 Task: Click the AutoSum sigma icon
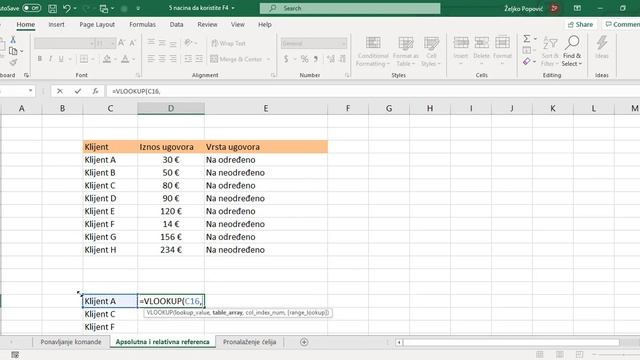pos(527,39)
